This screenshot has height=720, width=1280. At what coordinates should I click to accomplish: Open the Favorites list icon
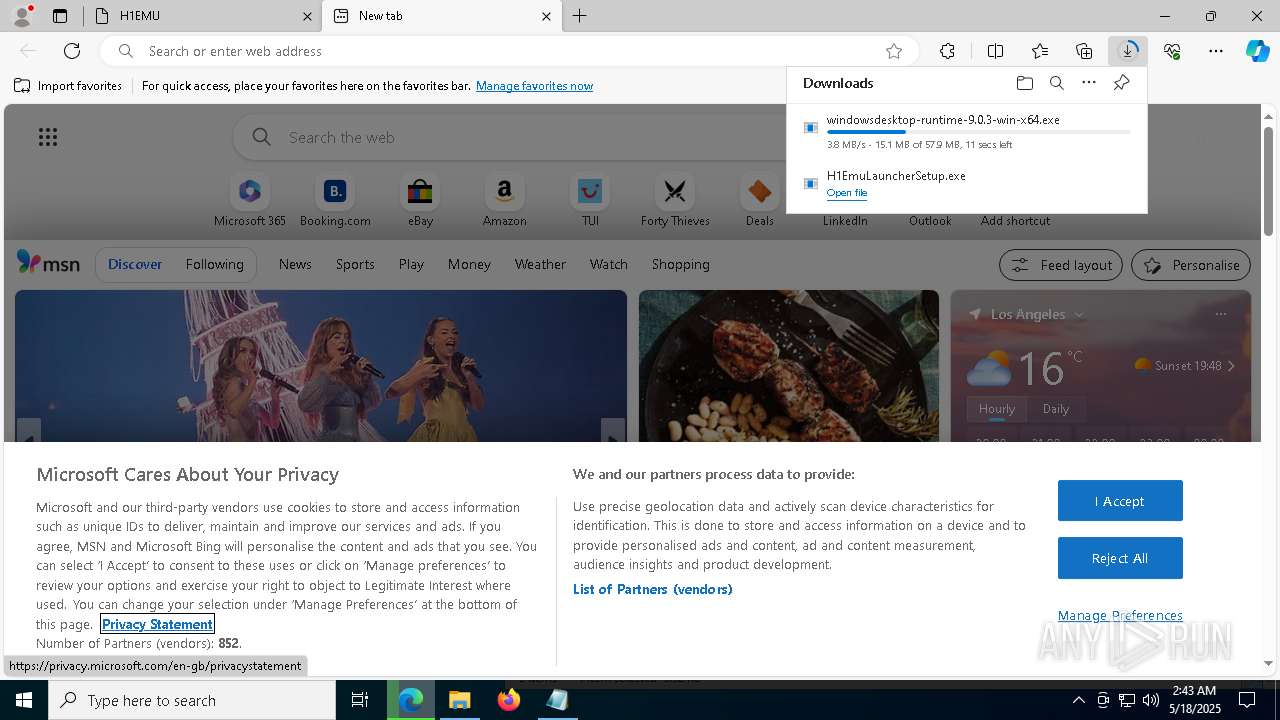coord(1040,51)
